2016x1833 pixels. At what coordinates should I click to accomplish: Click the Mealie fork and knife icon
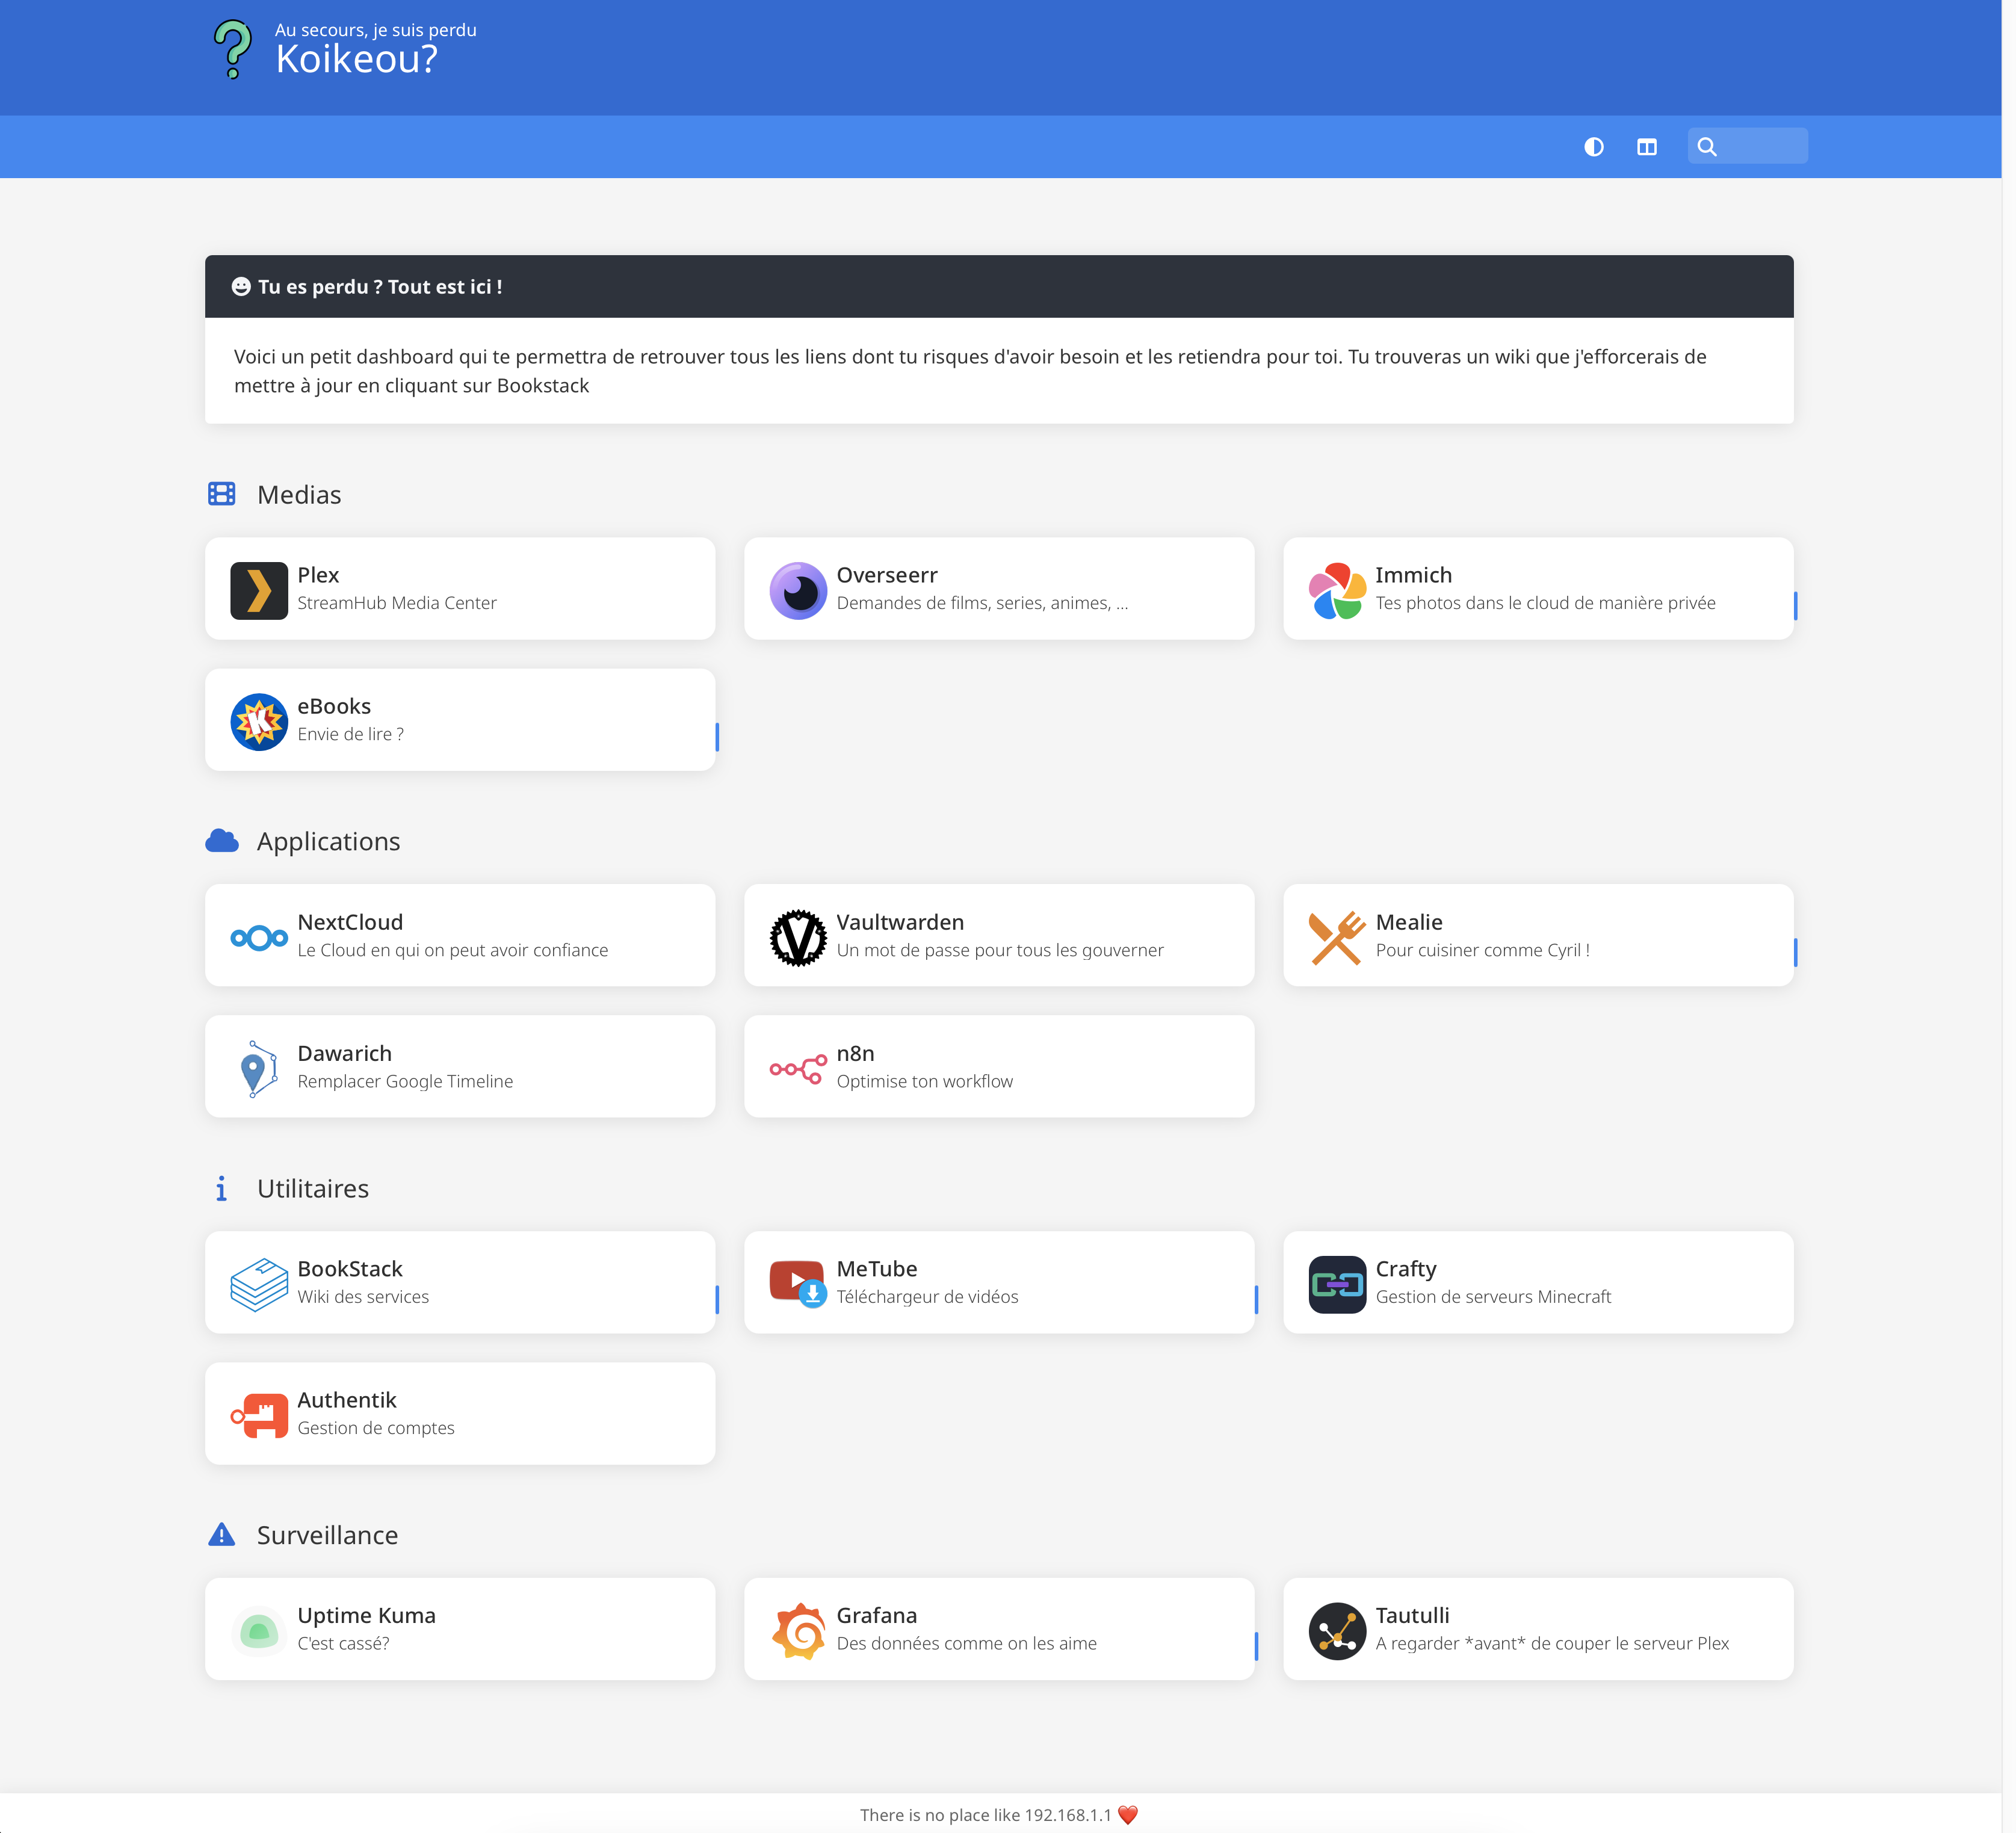pyautogui.click(x=1336, y=937)
